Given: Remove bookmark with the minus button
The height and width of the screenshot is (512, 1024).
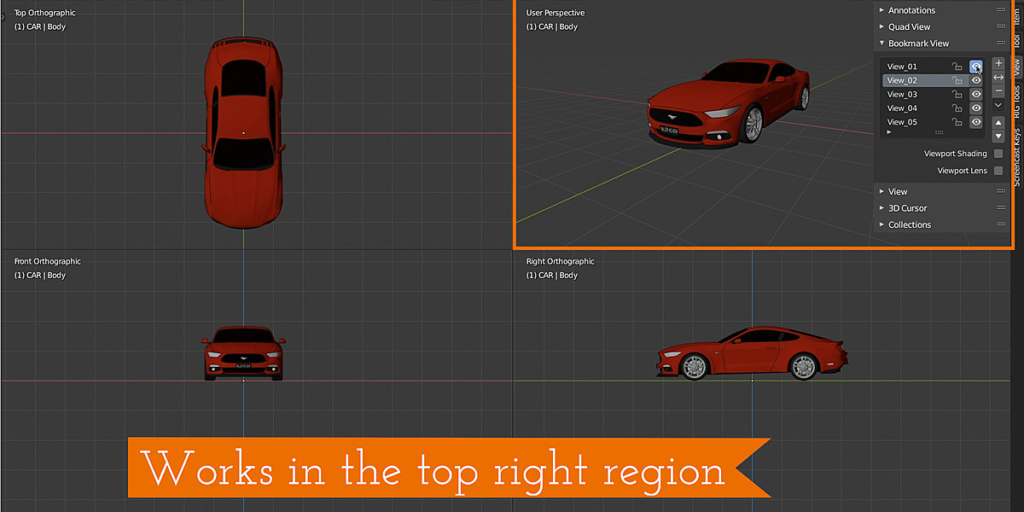Looking at the screenshot, I should 998,91.
